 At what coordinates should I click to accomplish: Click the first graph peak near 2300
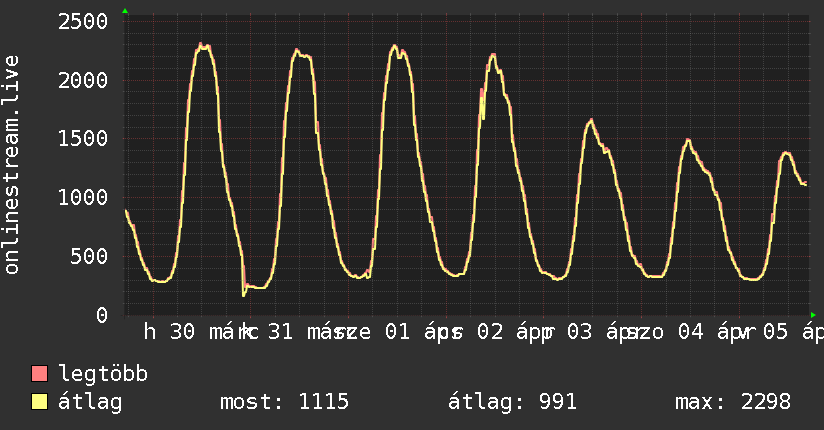tap(204, 46)
